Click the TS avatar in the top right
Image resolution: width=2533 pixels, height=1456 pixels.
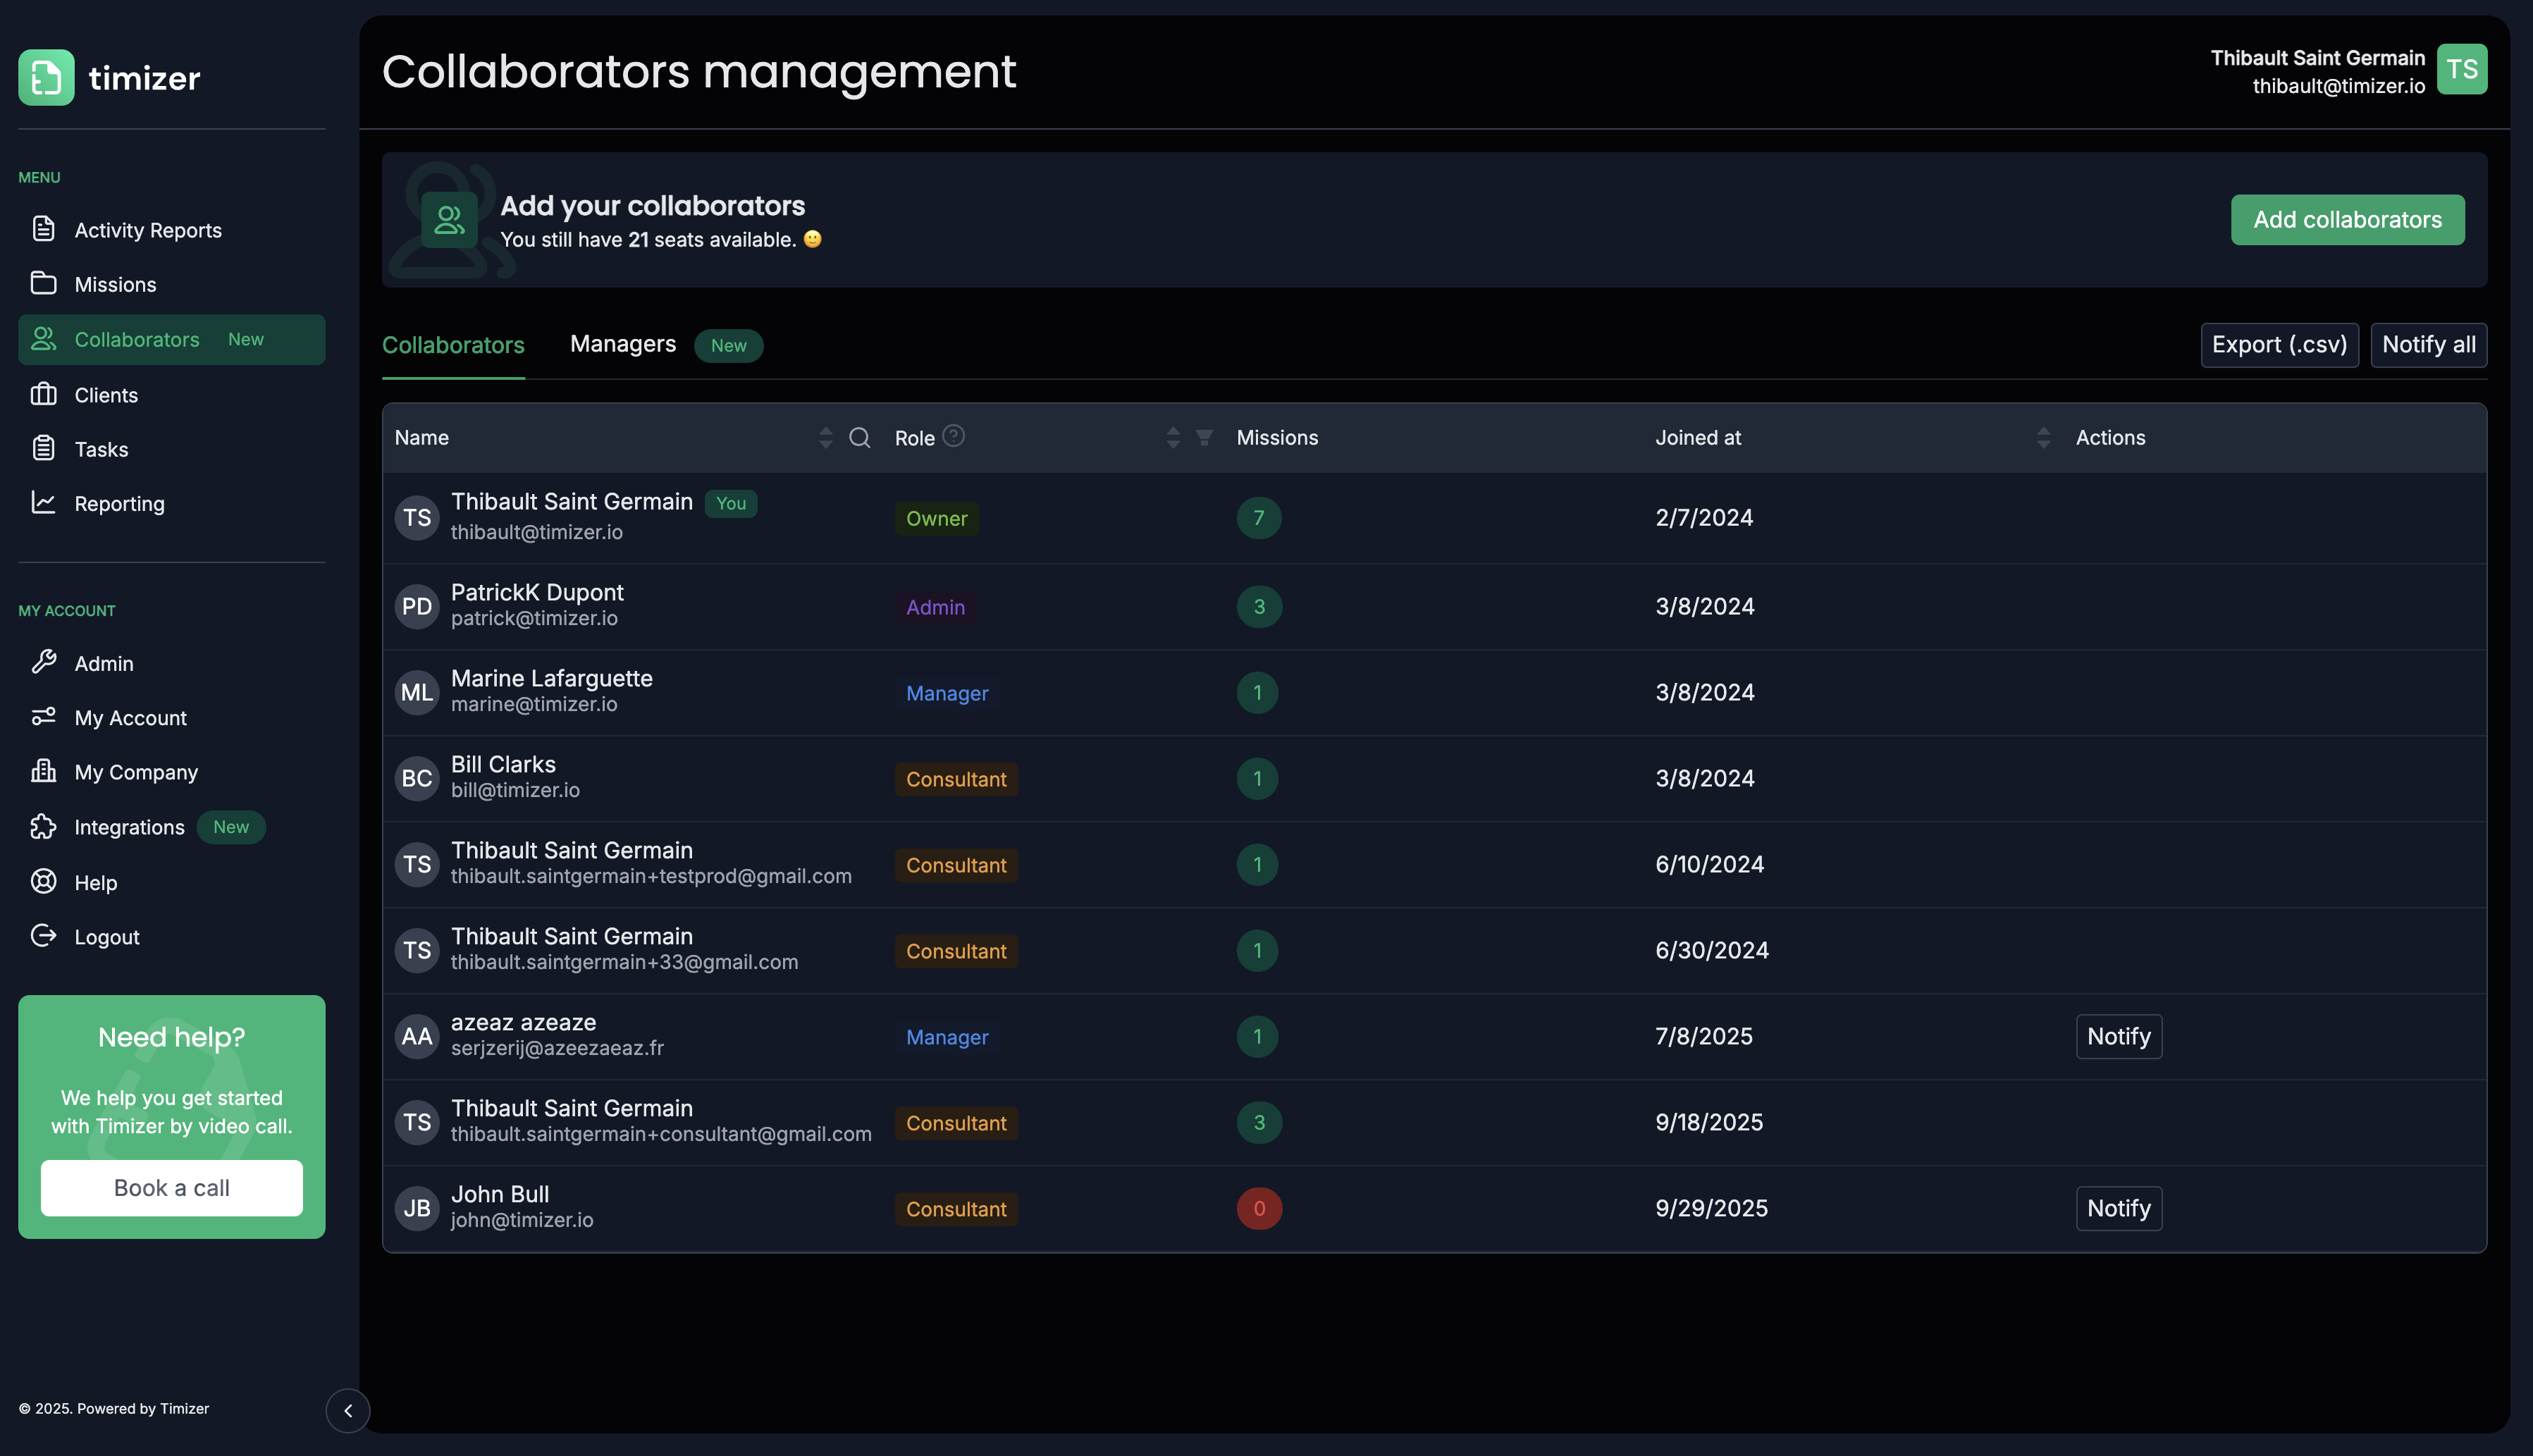pyautogui.click(x=2463, y=68)
